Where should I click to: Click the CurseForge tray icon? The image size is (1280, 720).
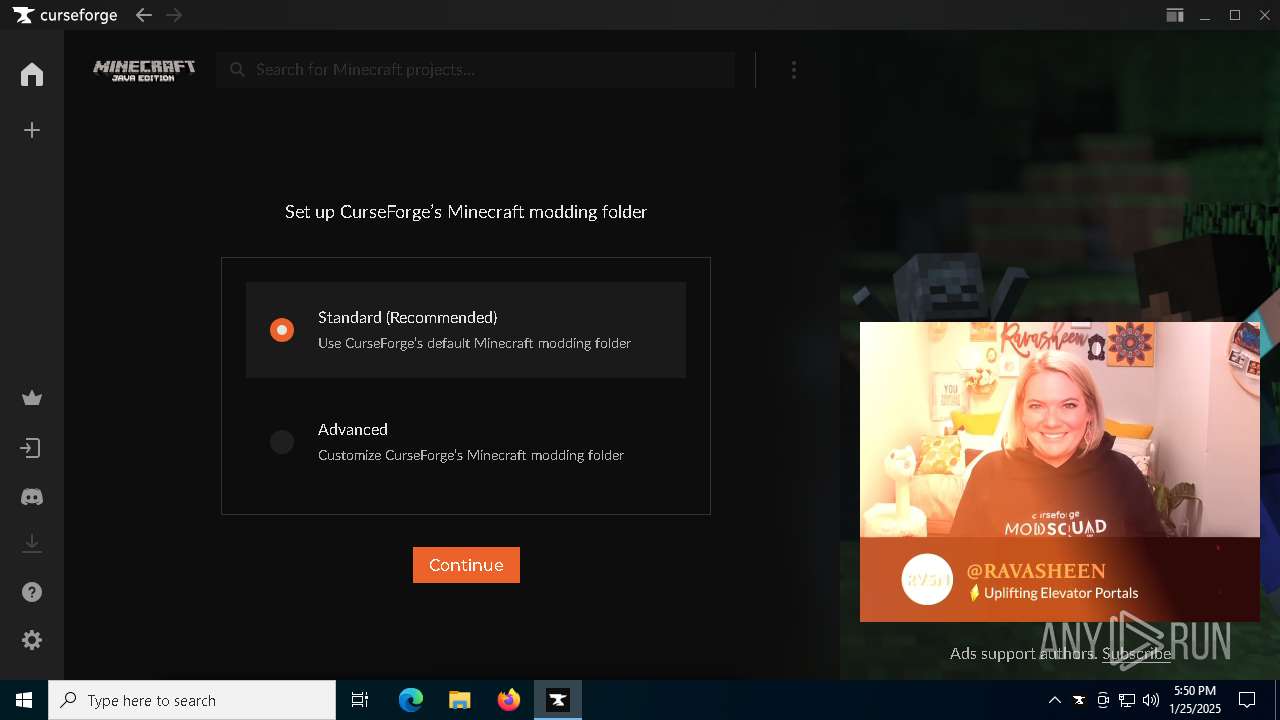tap(1079, 700)
